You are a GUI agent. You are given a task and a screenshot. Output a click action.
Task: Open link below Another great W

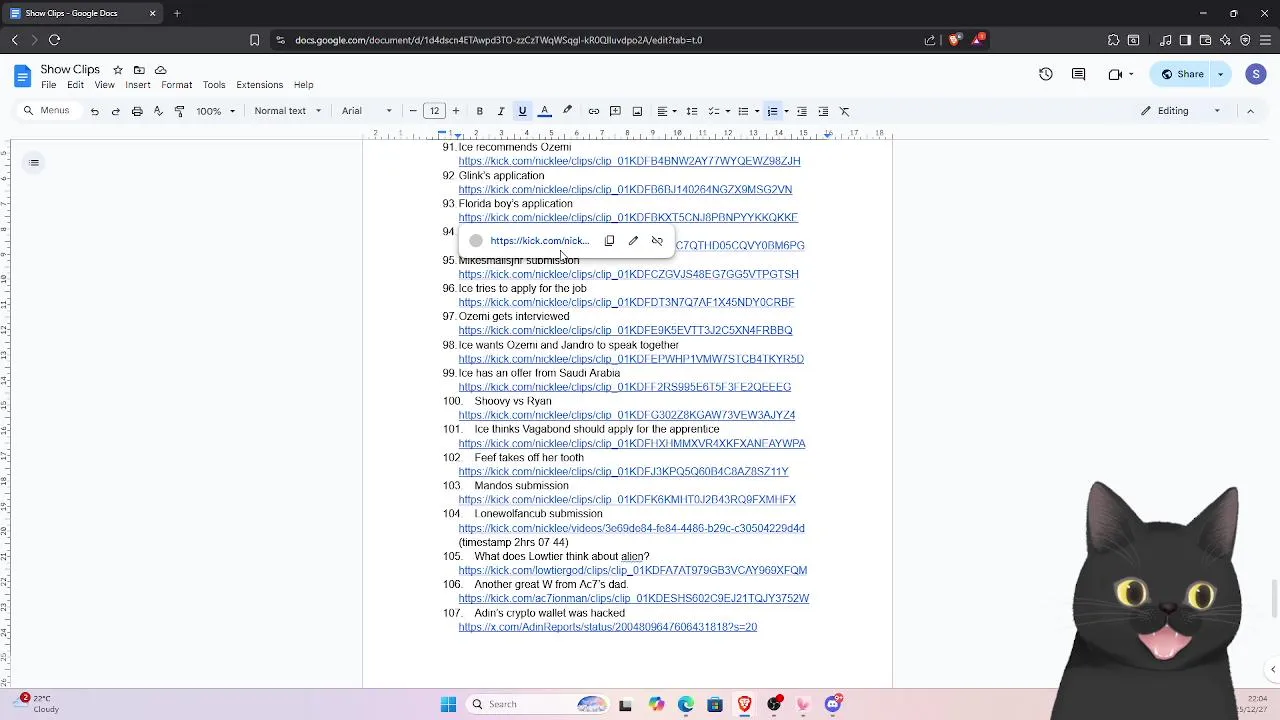(633, 598)
